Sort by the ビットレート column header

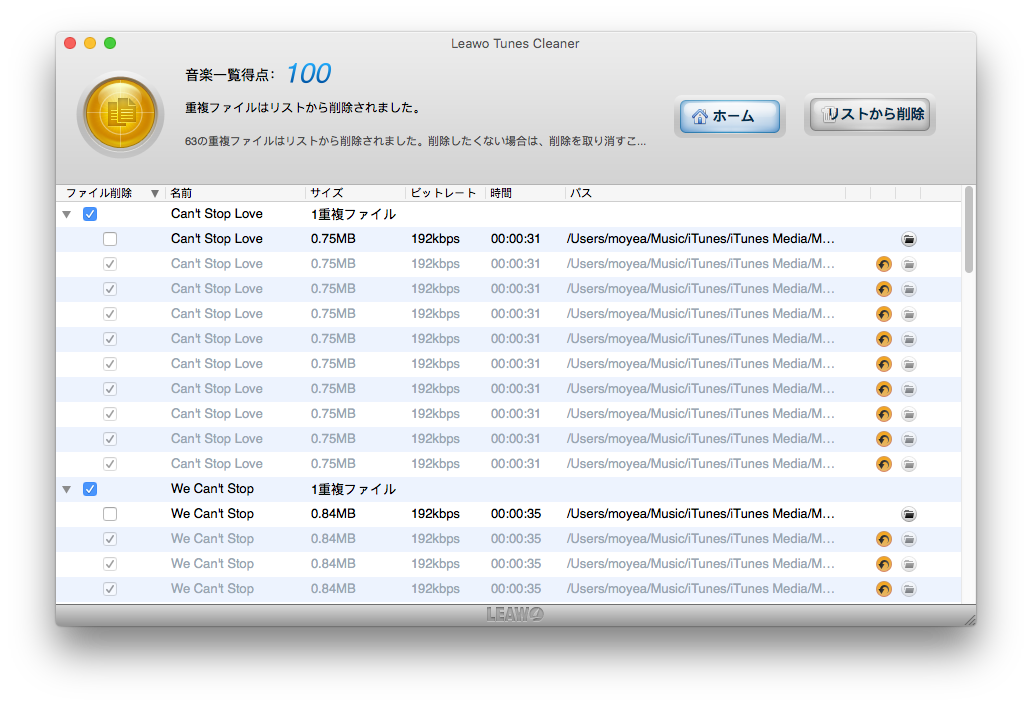(x=446, y=193)
